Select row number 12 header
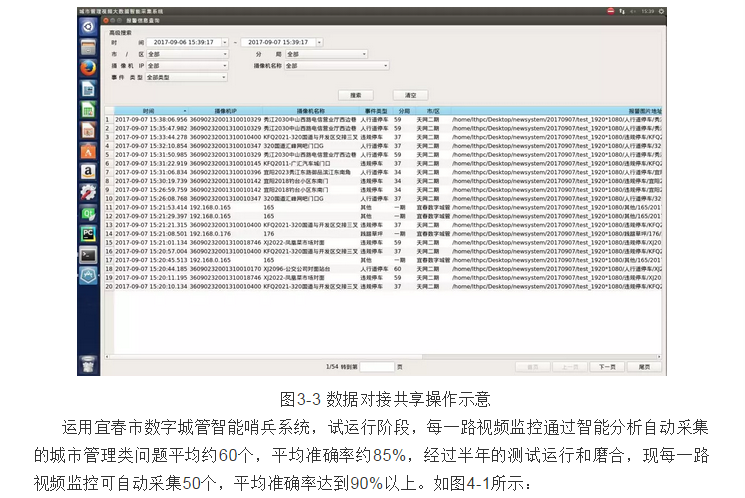The width and height of the screenshot is (745, 498). [109, 216]
